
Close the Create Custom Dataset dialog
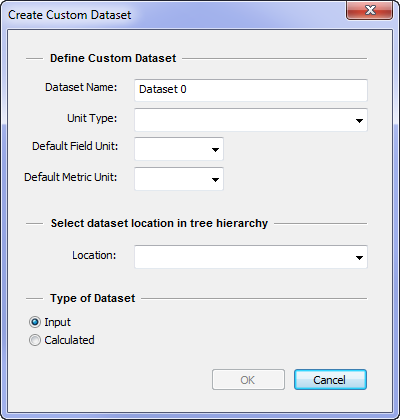[370, 10]
